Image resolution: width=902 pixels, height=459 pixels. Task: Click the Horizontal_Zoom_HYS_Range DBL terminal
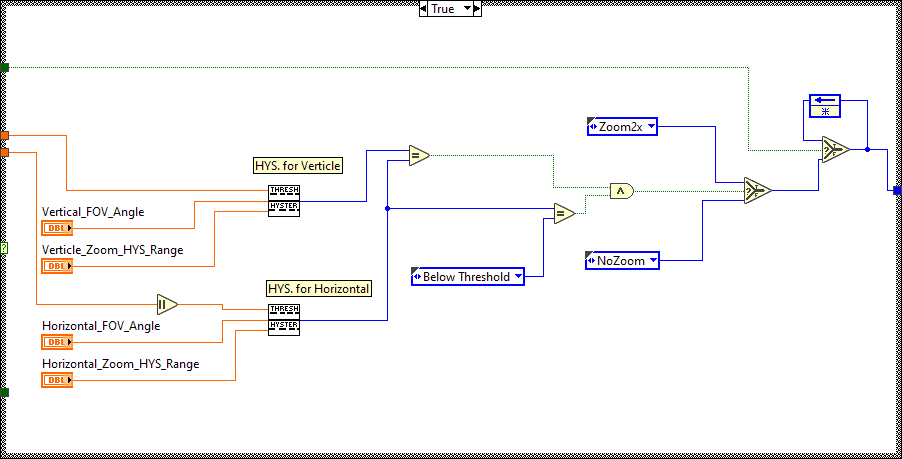[x=57, y=380]
